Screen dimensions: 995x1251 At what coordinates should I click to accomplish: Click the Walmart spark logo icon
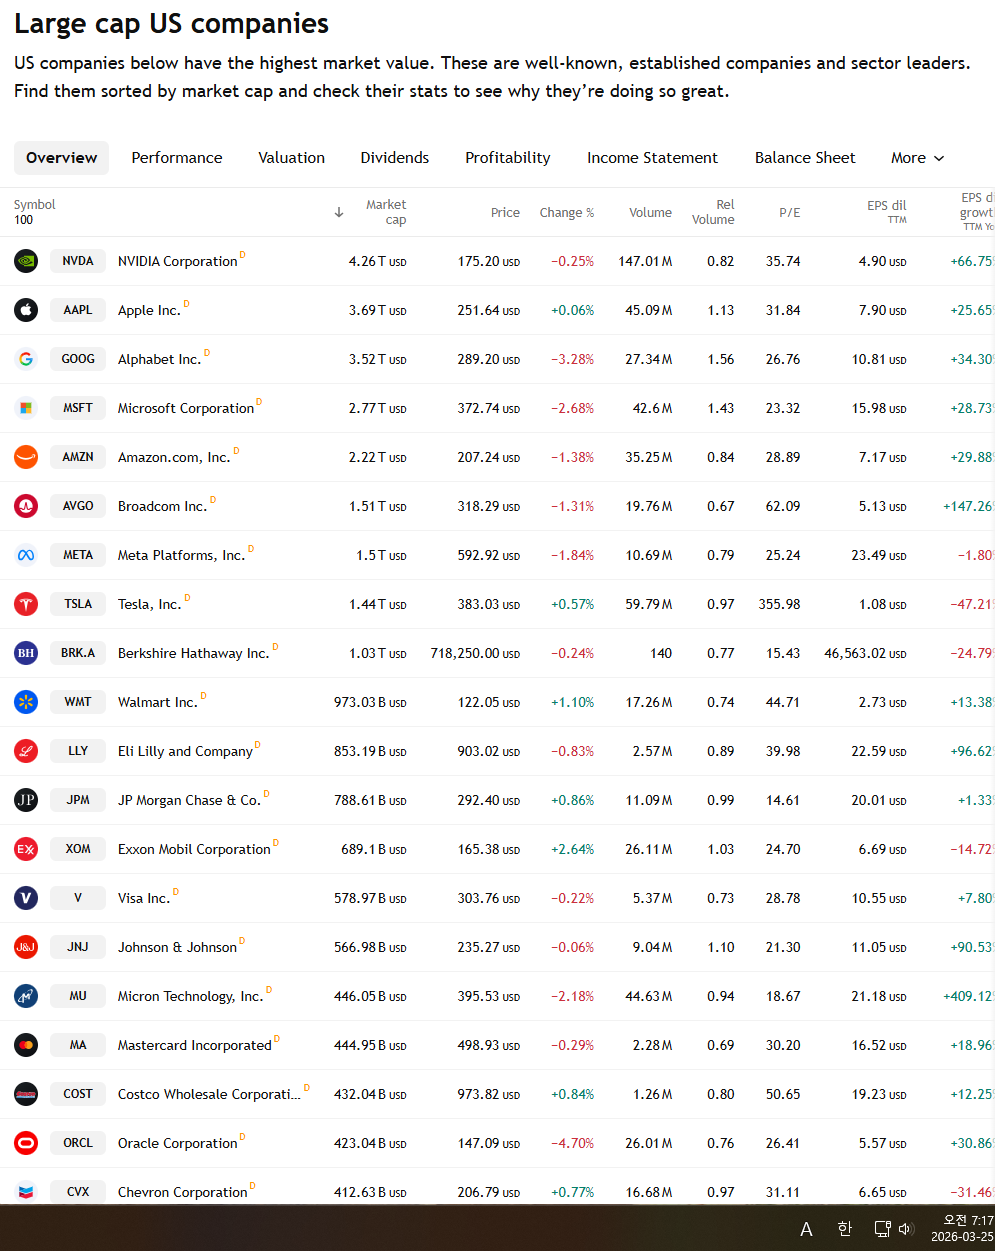click(26, 702)
